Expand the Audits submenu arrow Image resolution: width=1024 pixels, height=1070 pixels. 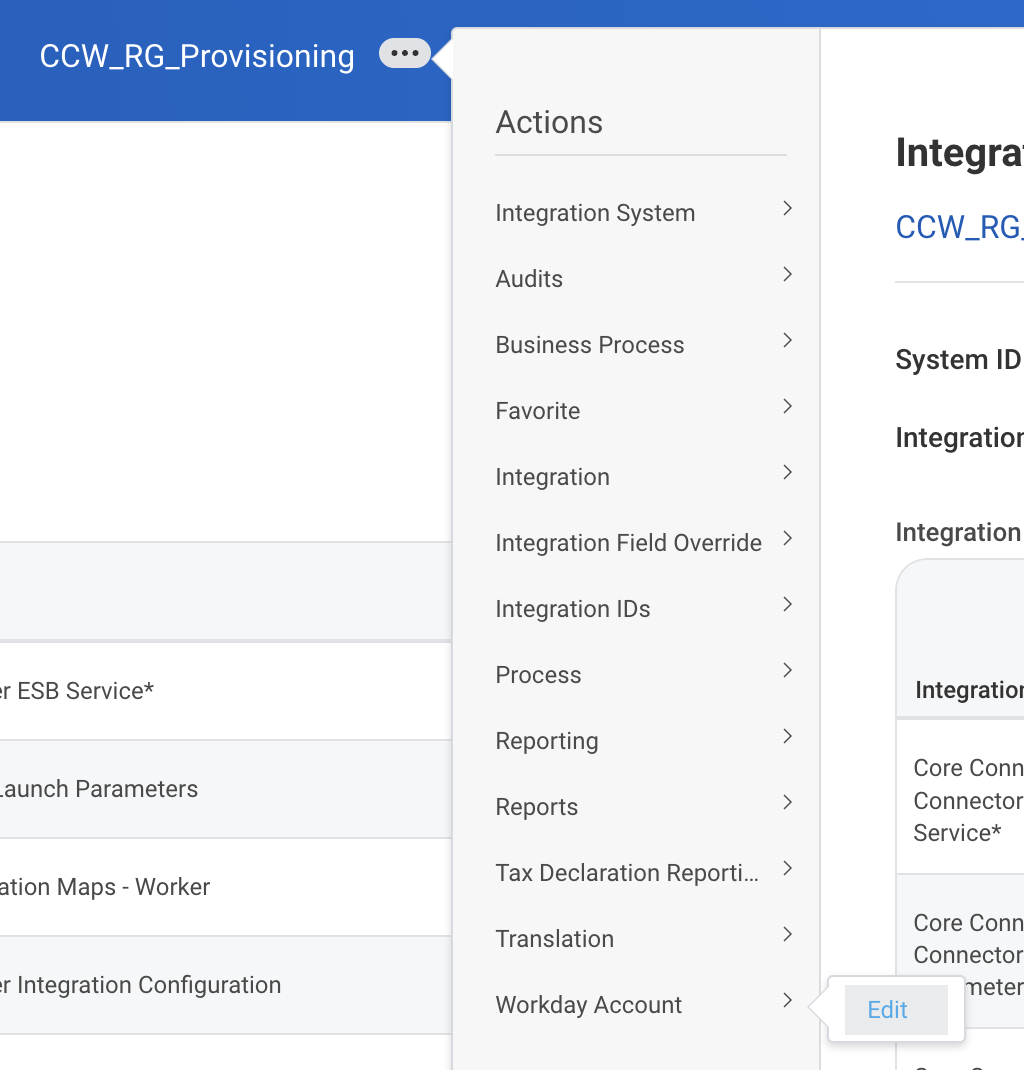(x=787, y=274)
